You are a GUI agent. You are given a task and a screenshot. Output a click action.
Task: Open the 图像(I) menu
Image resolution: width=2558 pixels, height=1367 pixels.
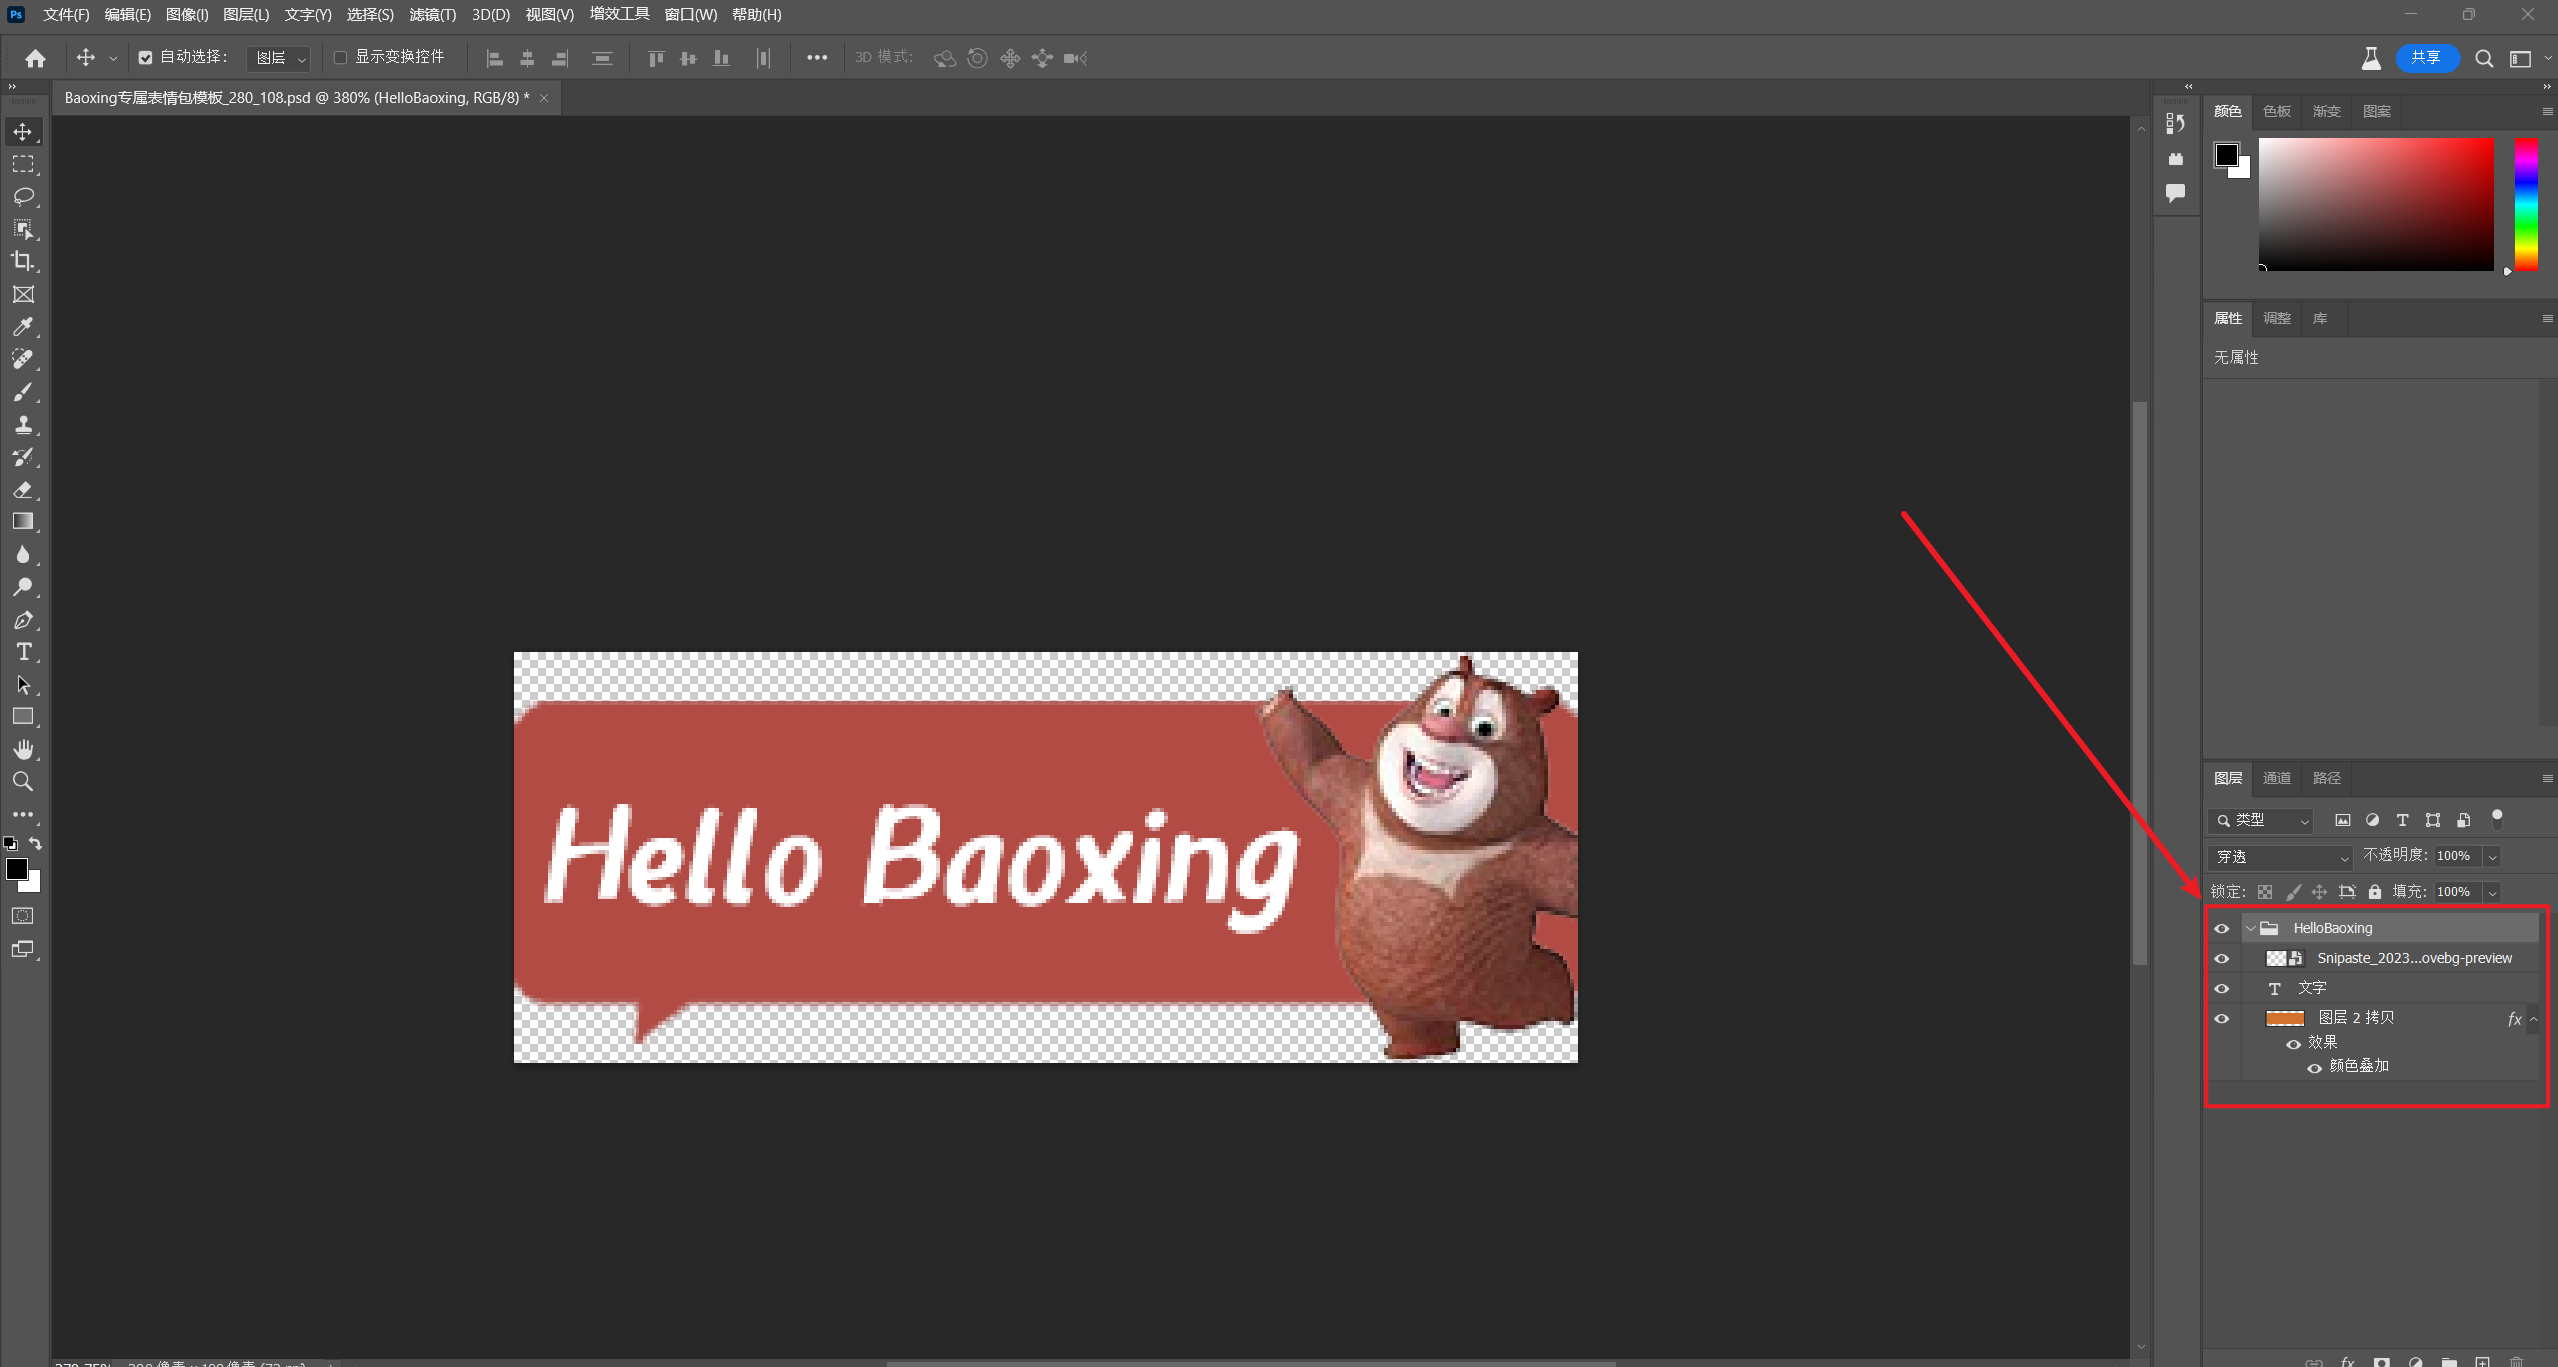pos(187,15)
